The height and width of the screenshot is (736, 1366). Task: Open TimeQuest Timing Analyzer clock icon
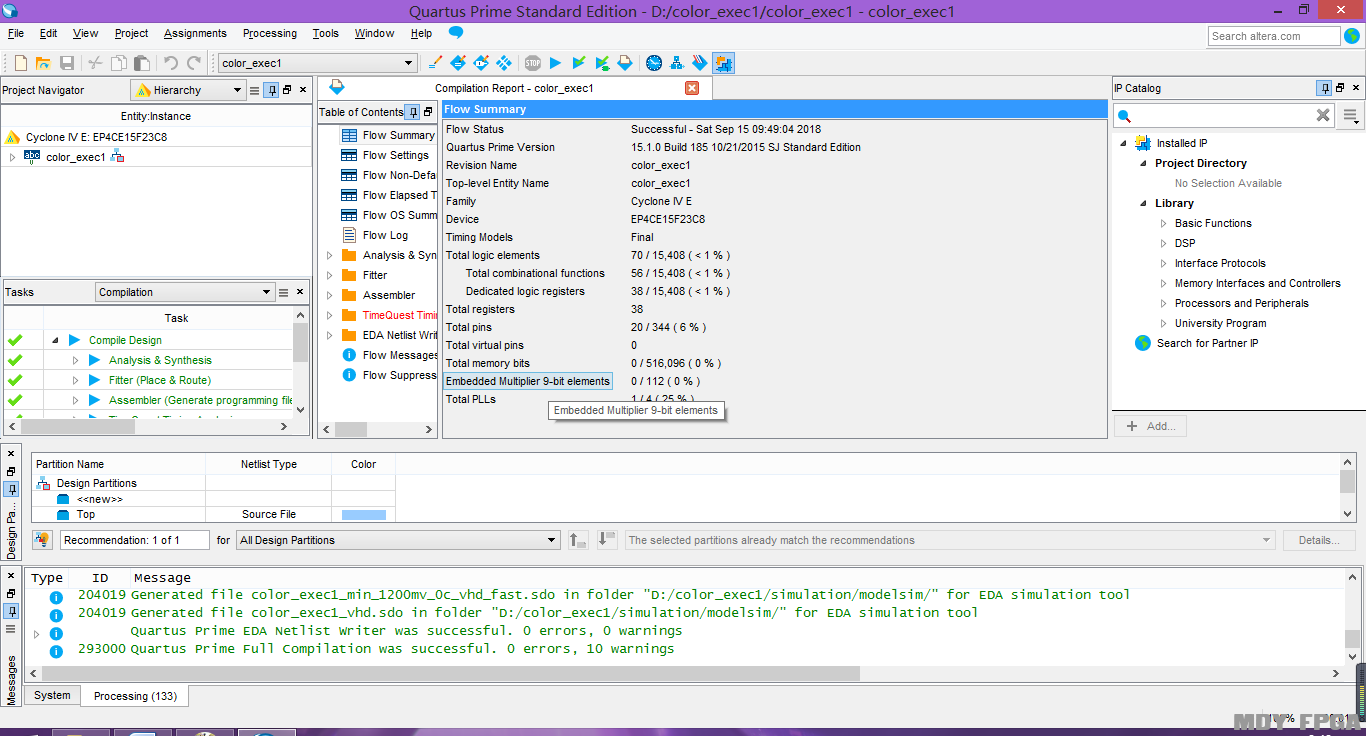[654, 63]
